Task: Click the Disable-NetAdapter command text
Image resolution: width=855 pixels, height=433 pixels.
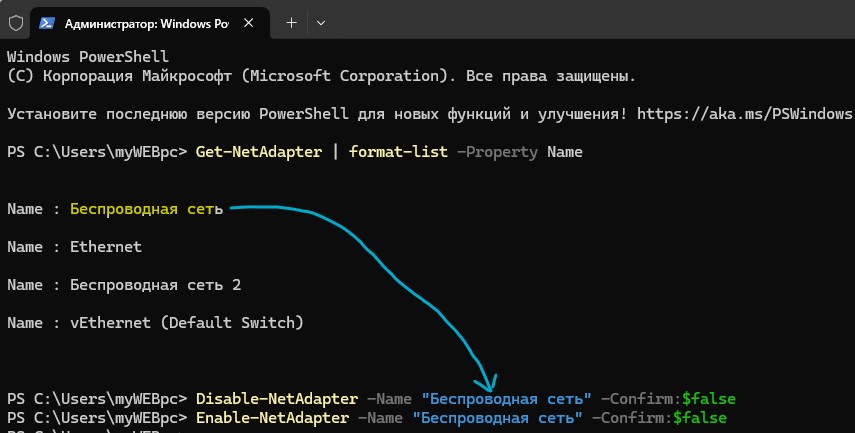Action: pyautogui.click(x=276, y=399)
